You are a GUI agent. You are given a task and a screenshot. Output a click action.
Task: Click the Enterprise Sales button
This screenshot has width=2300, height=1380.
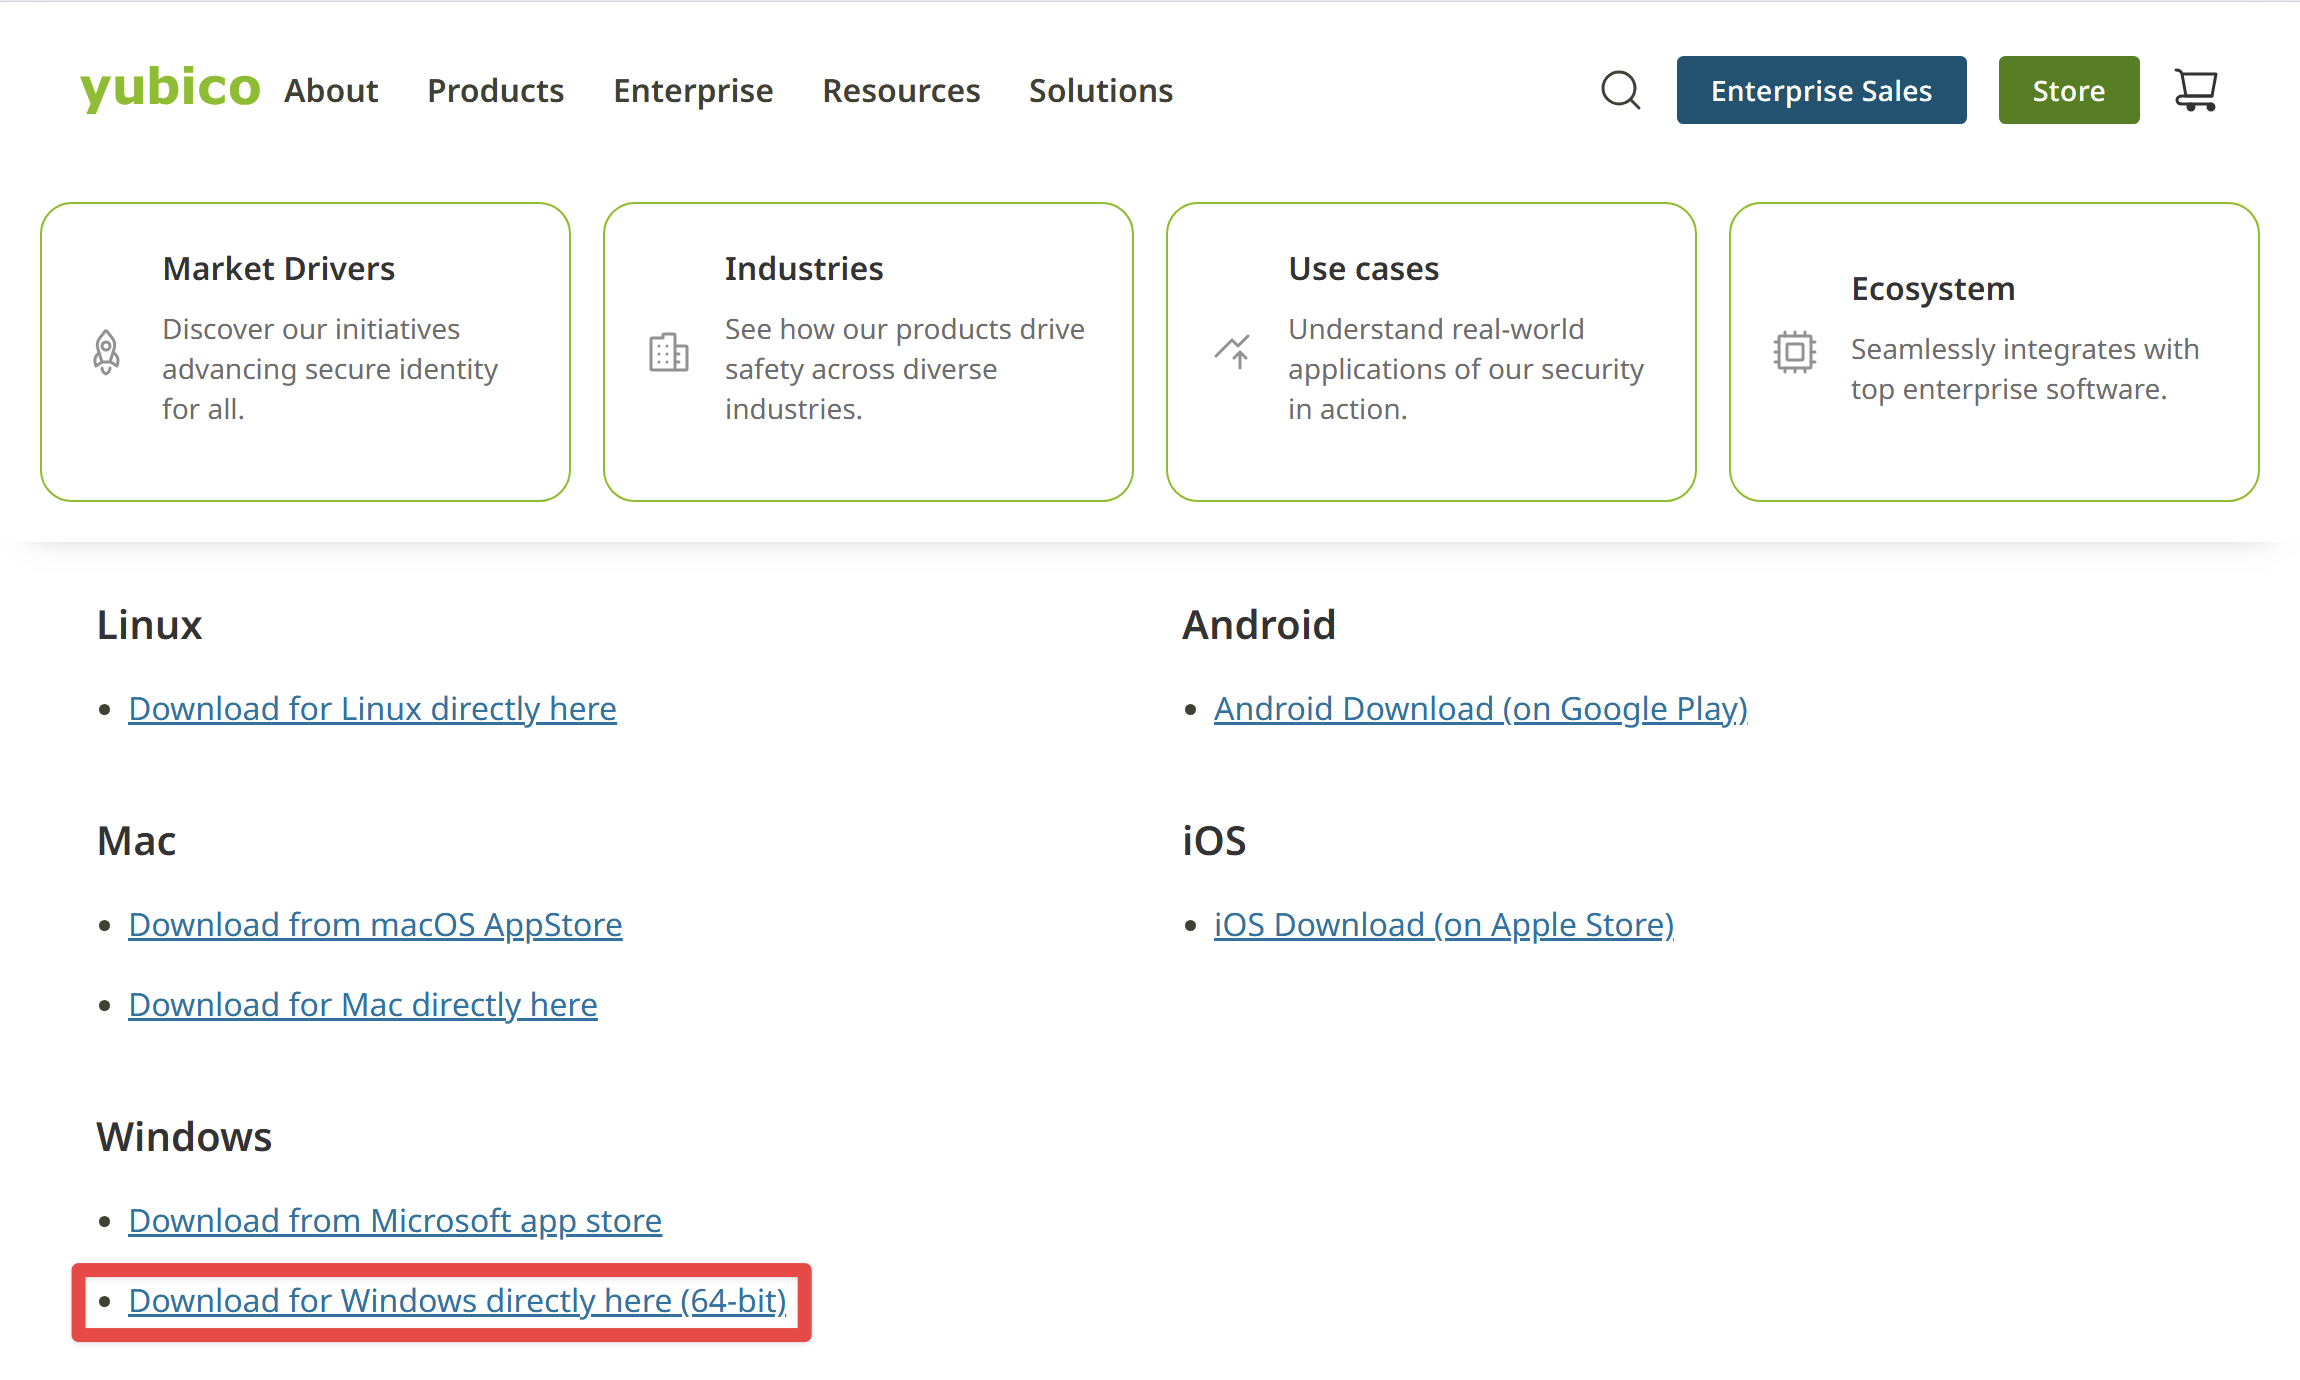1822,90
